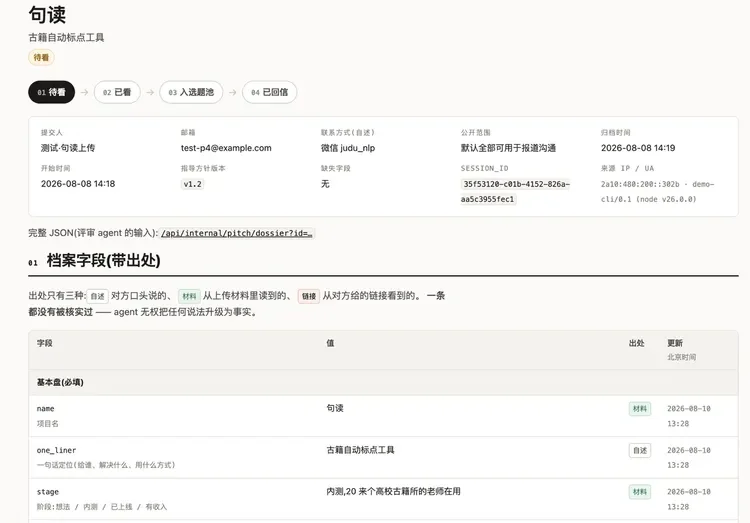Click the stage field label
750x523 pixels.
click(48, 492)
